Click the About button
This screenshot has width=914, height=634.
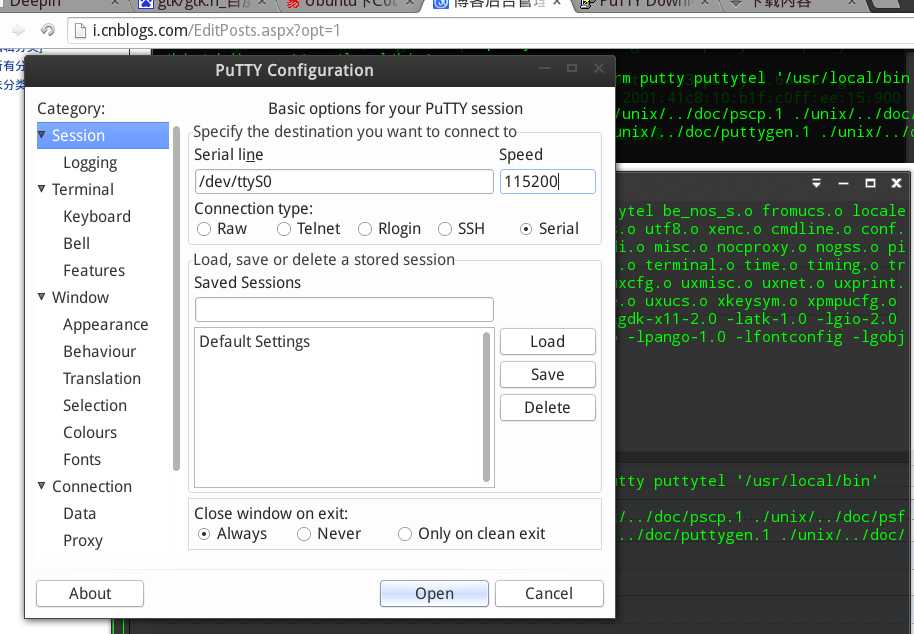(x=90, y=593)
